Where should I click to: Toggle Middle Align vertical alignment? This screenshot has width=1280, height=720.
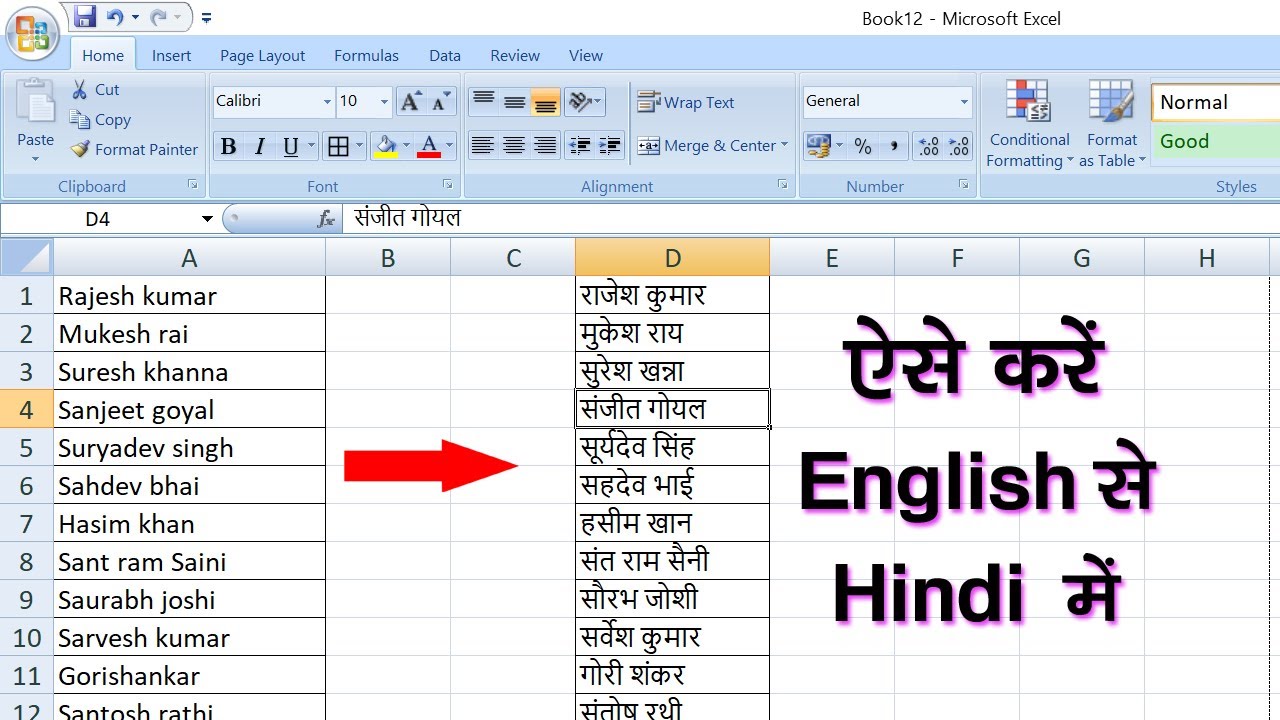click(x=514, y=101)
